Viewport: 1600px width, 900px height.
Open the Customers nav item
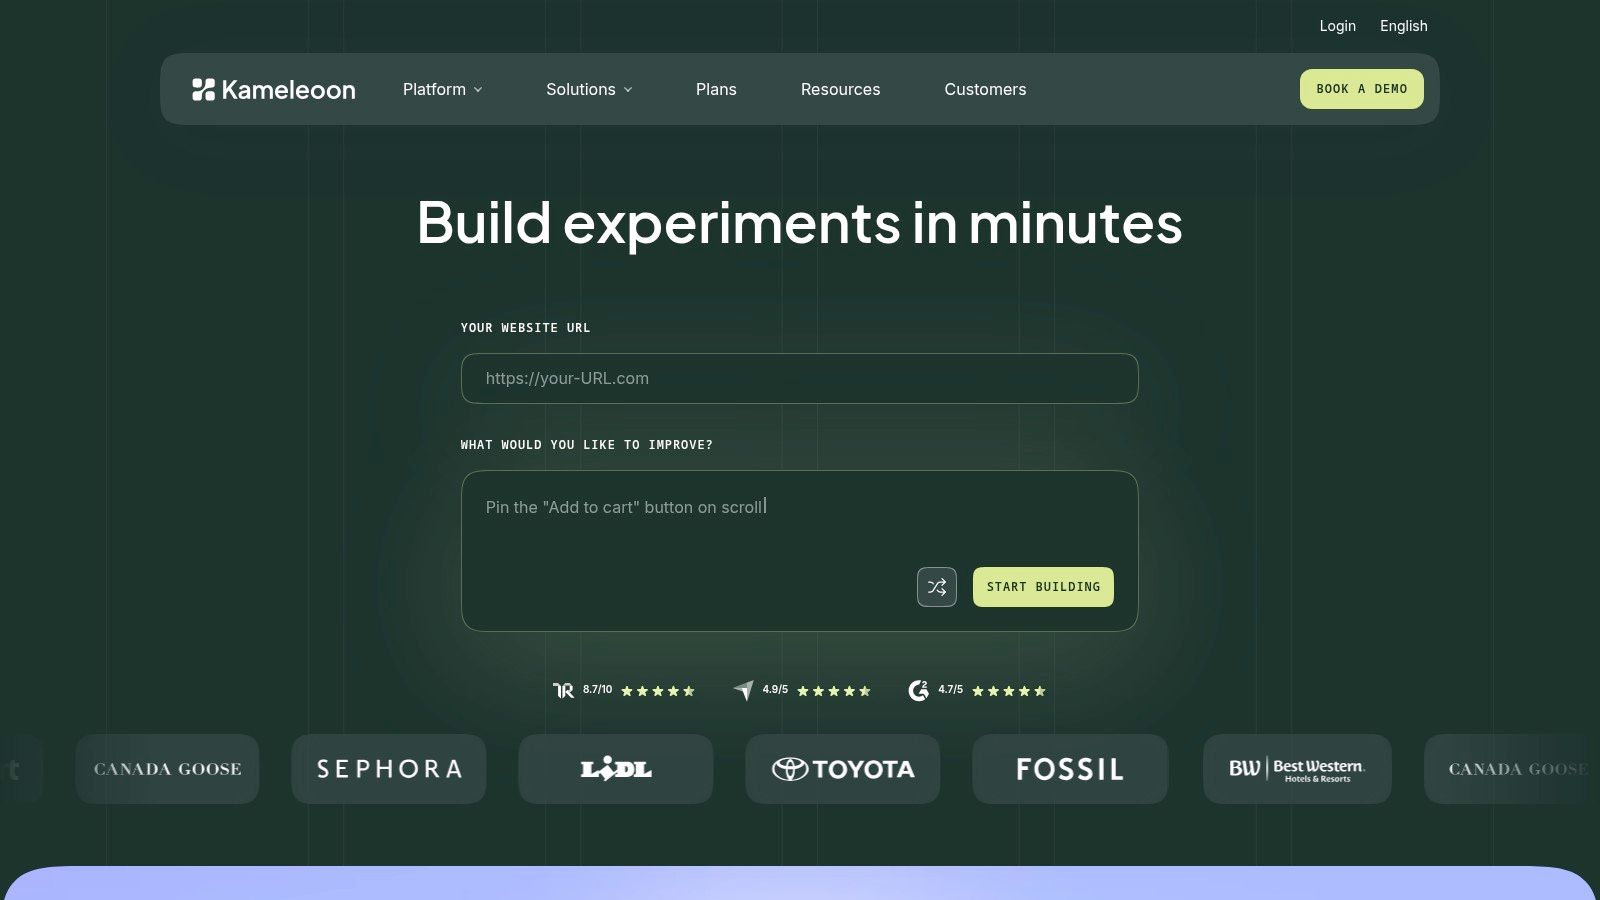point(985,89)
